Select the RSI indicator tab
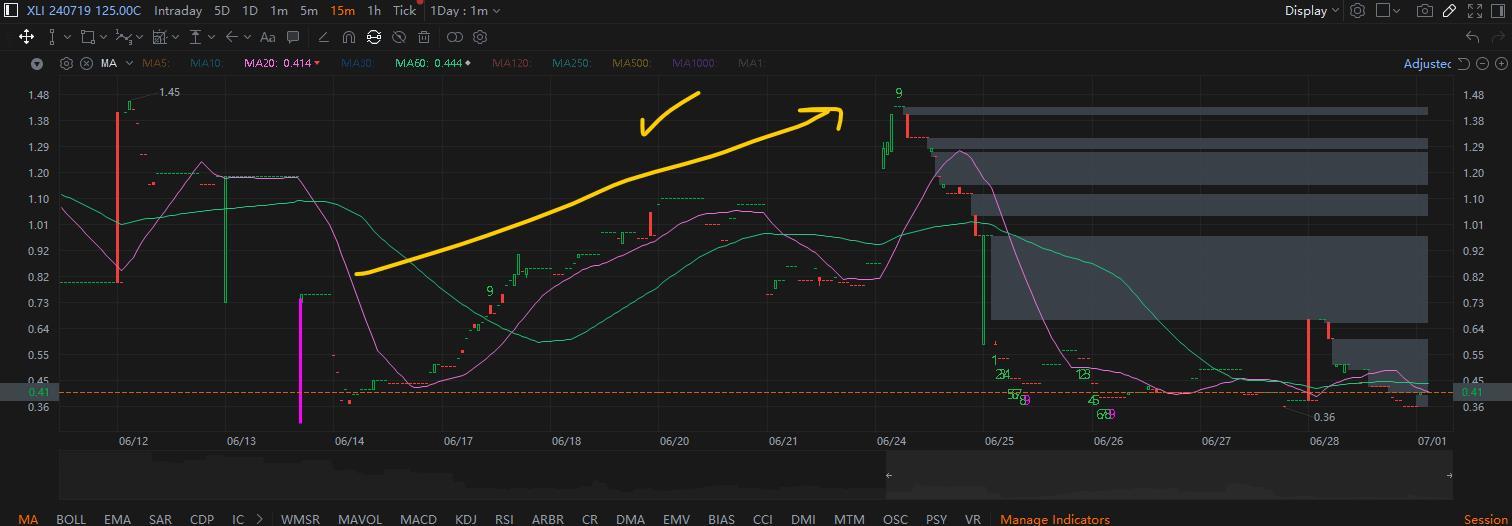This screenshot has width=1512, height=526. click(504, 519)
